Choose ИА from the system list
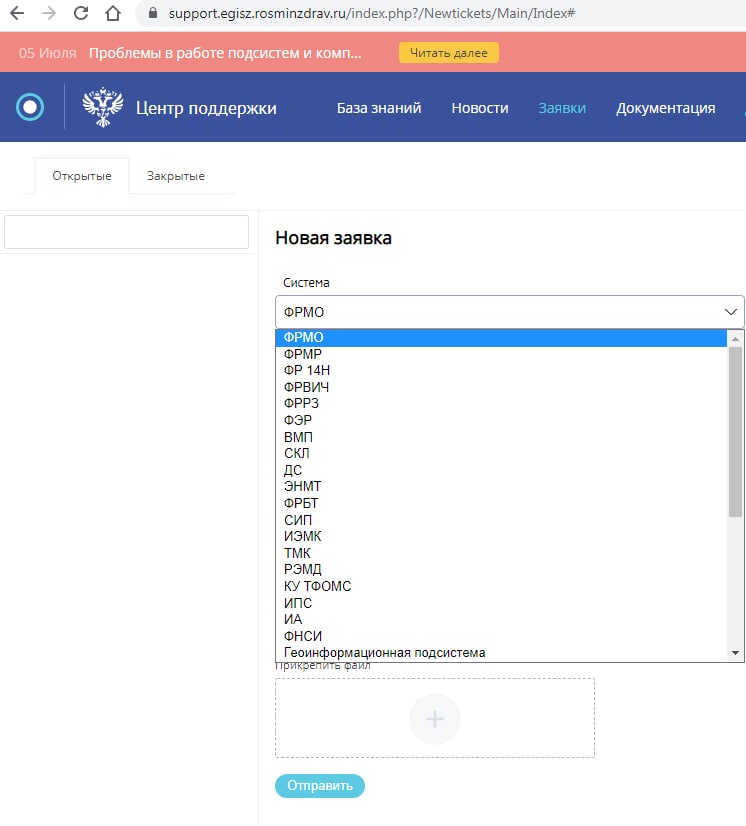Image resolution: width=746 pixels, height=826 pixels. pos(501,620)
